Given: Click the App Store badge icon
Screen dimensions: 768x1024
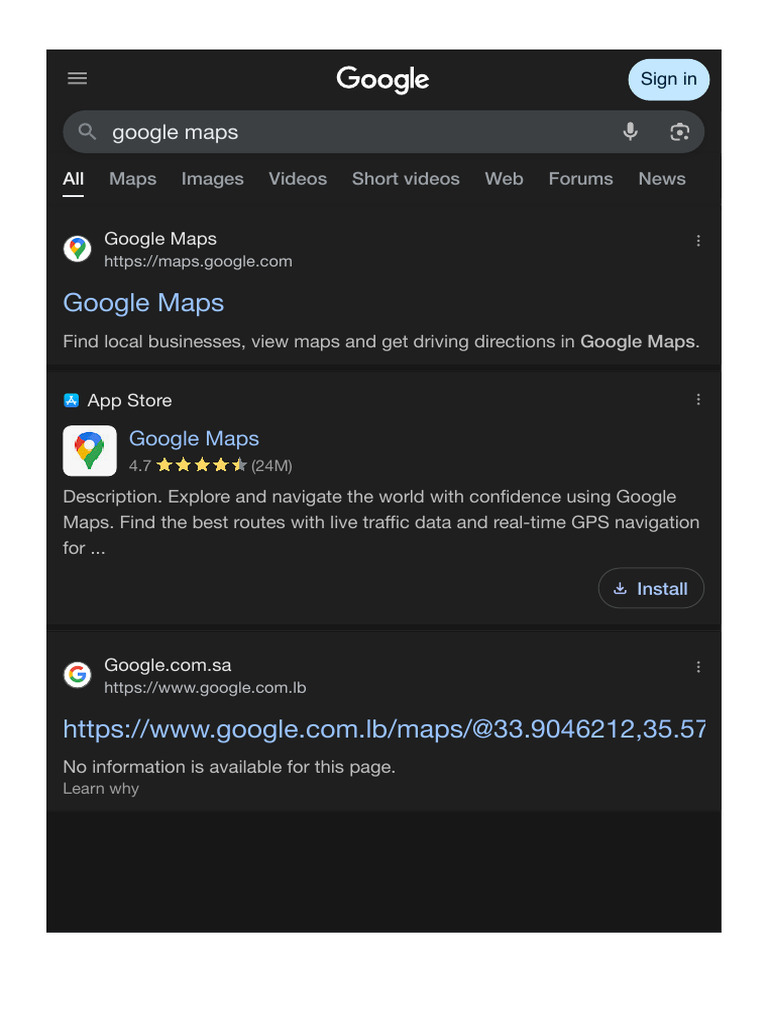Looking at the screenshot, I should 71,400.
